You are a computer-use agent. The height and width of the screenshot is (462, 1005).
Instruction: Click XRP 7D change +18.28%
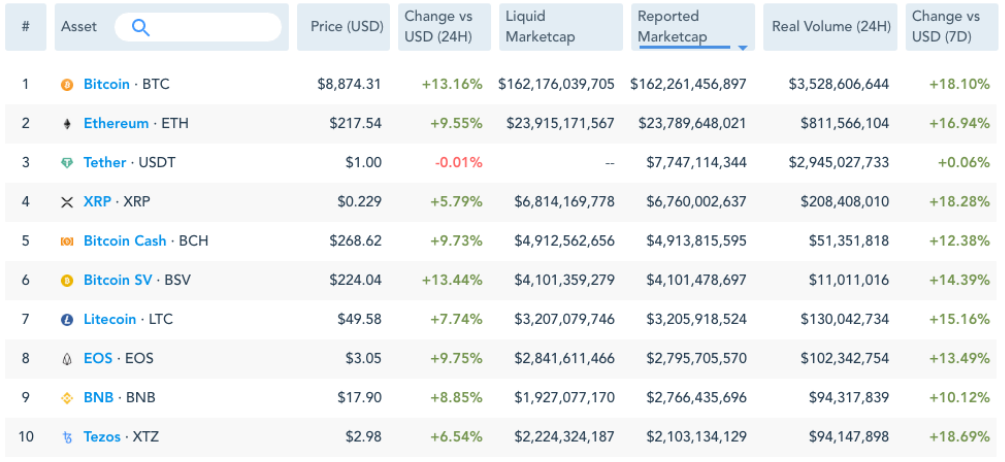959,201
